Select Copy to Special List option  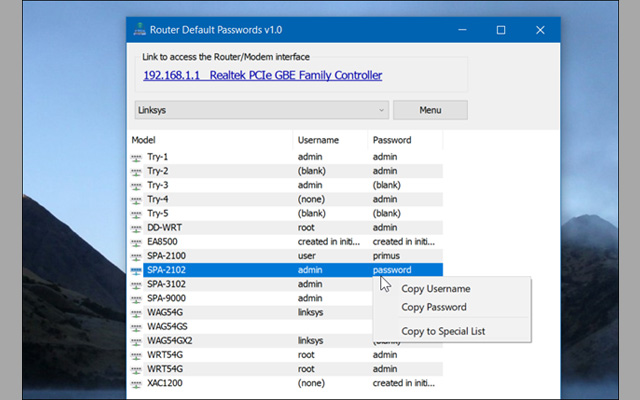click(443, 331)
